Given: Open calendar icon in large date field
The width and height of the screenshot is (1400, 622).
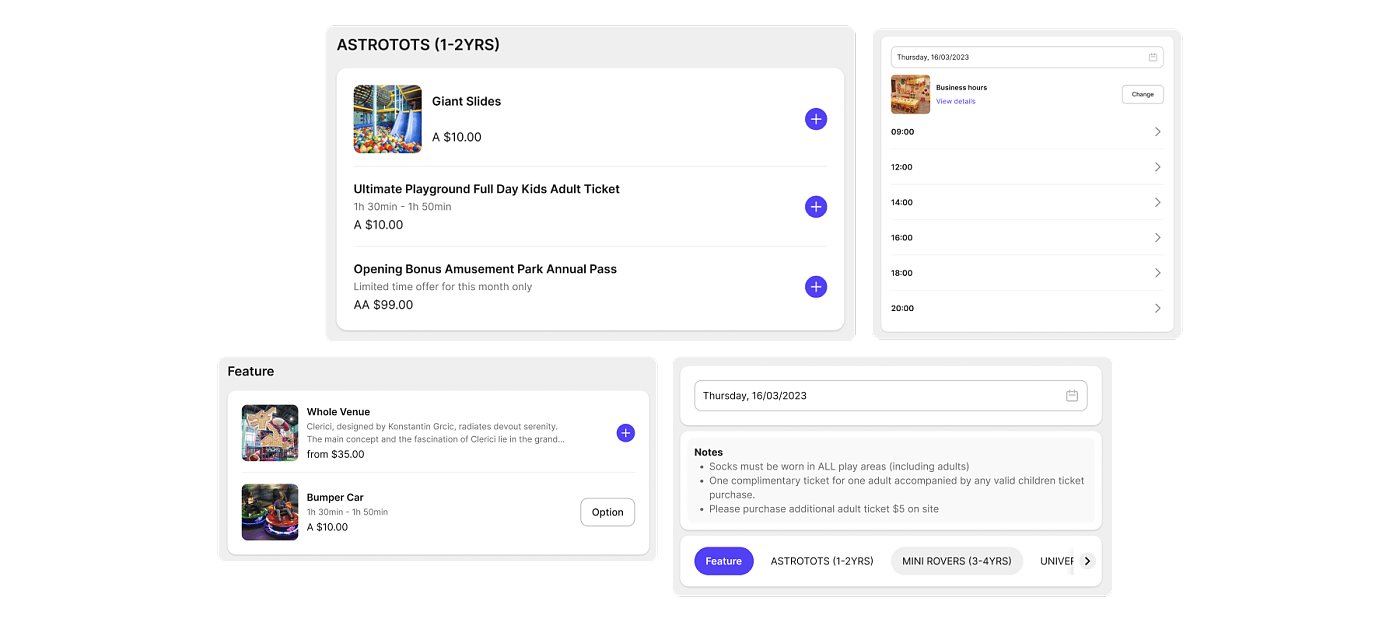Looking at the screenshot, I should [1072, 396].
